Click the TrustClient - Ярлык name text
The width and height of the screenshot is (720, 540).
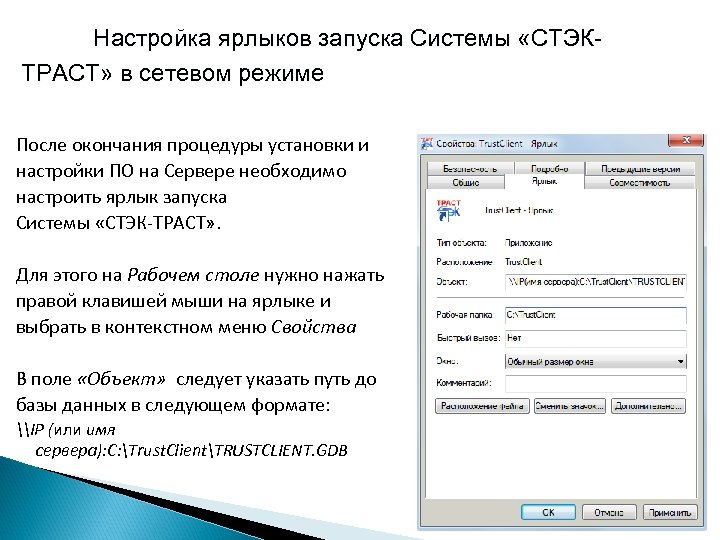(519, 210)
